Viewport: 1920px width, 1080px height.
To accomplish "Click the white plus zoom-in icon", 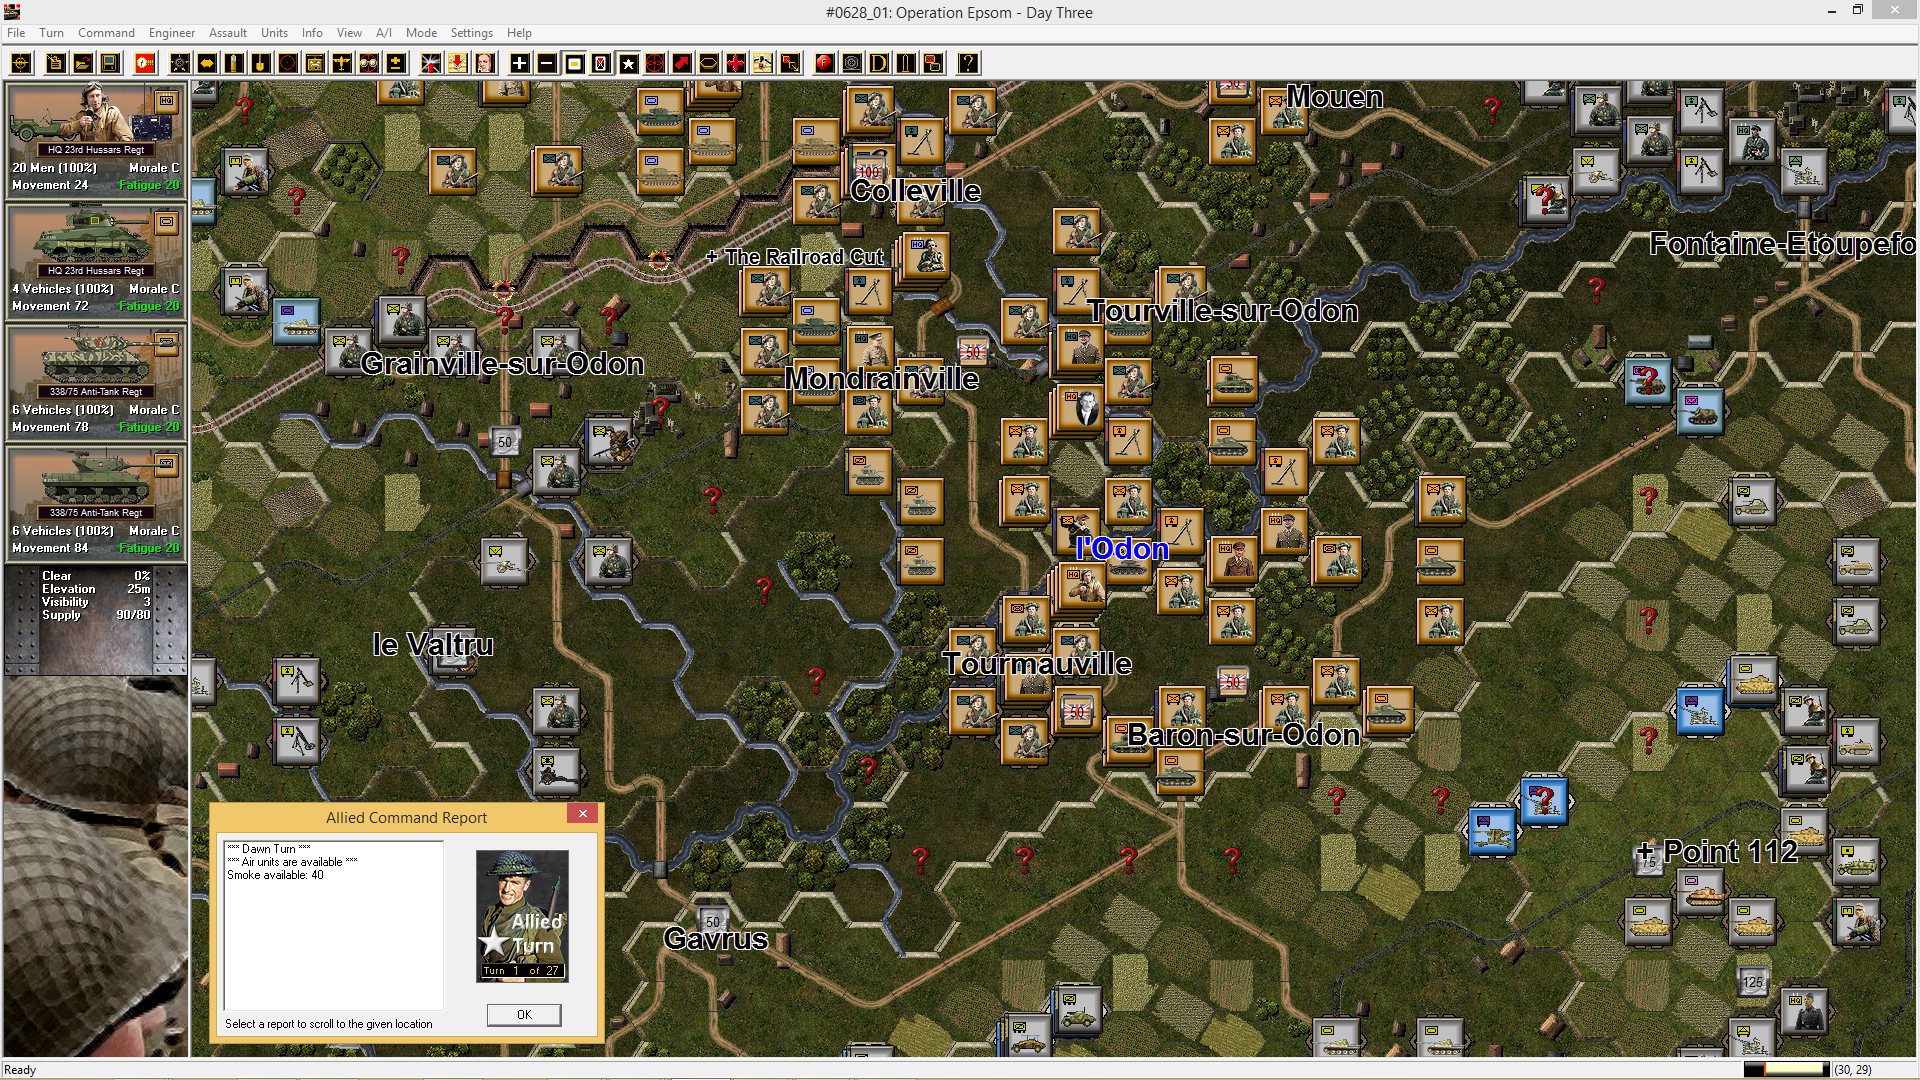I will (x=520, y=63).
